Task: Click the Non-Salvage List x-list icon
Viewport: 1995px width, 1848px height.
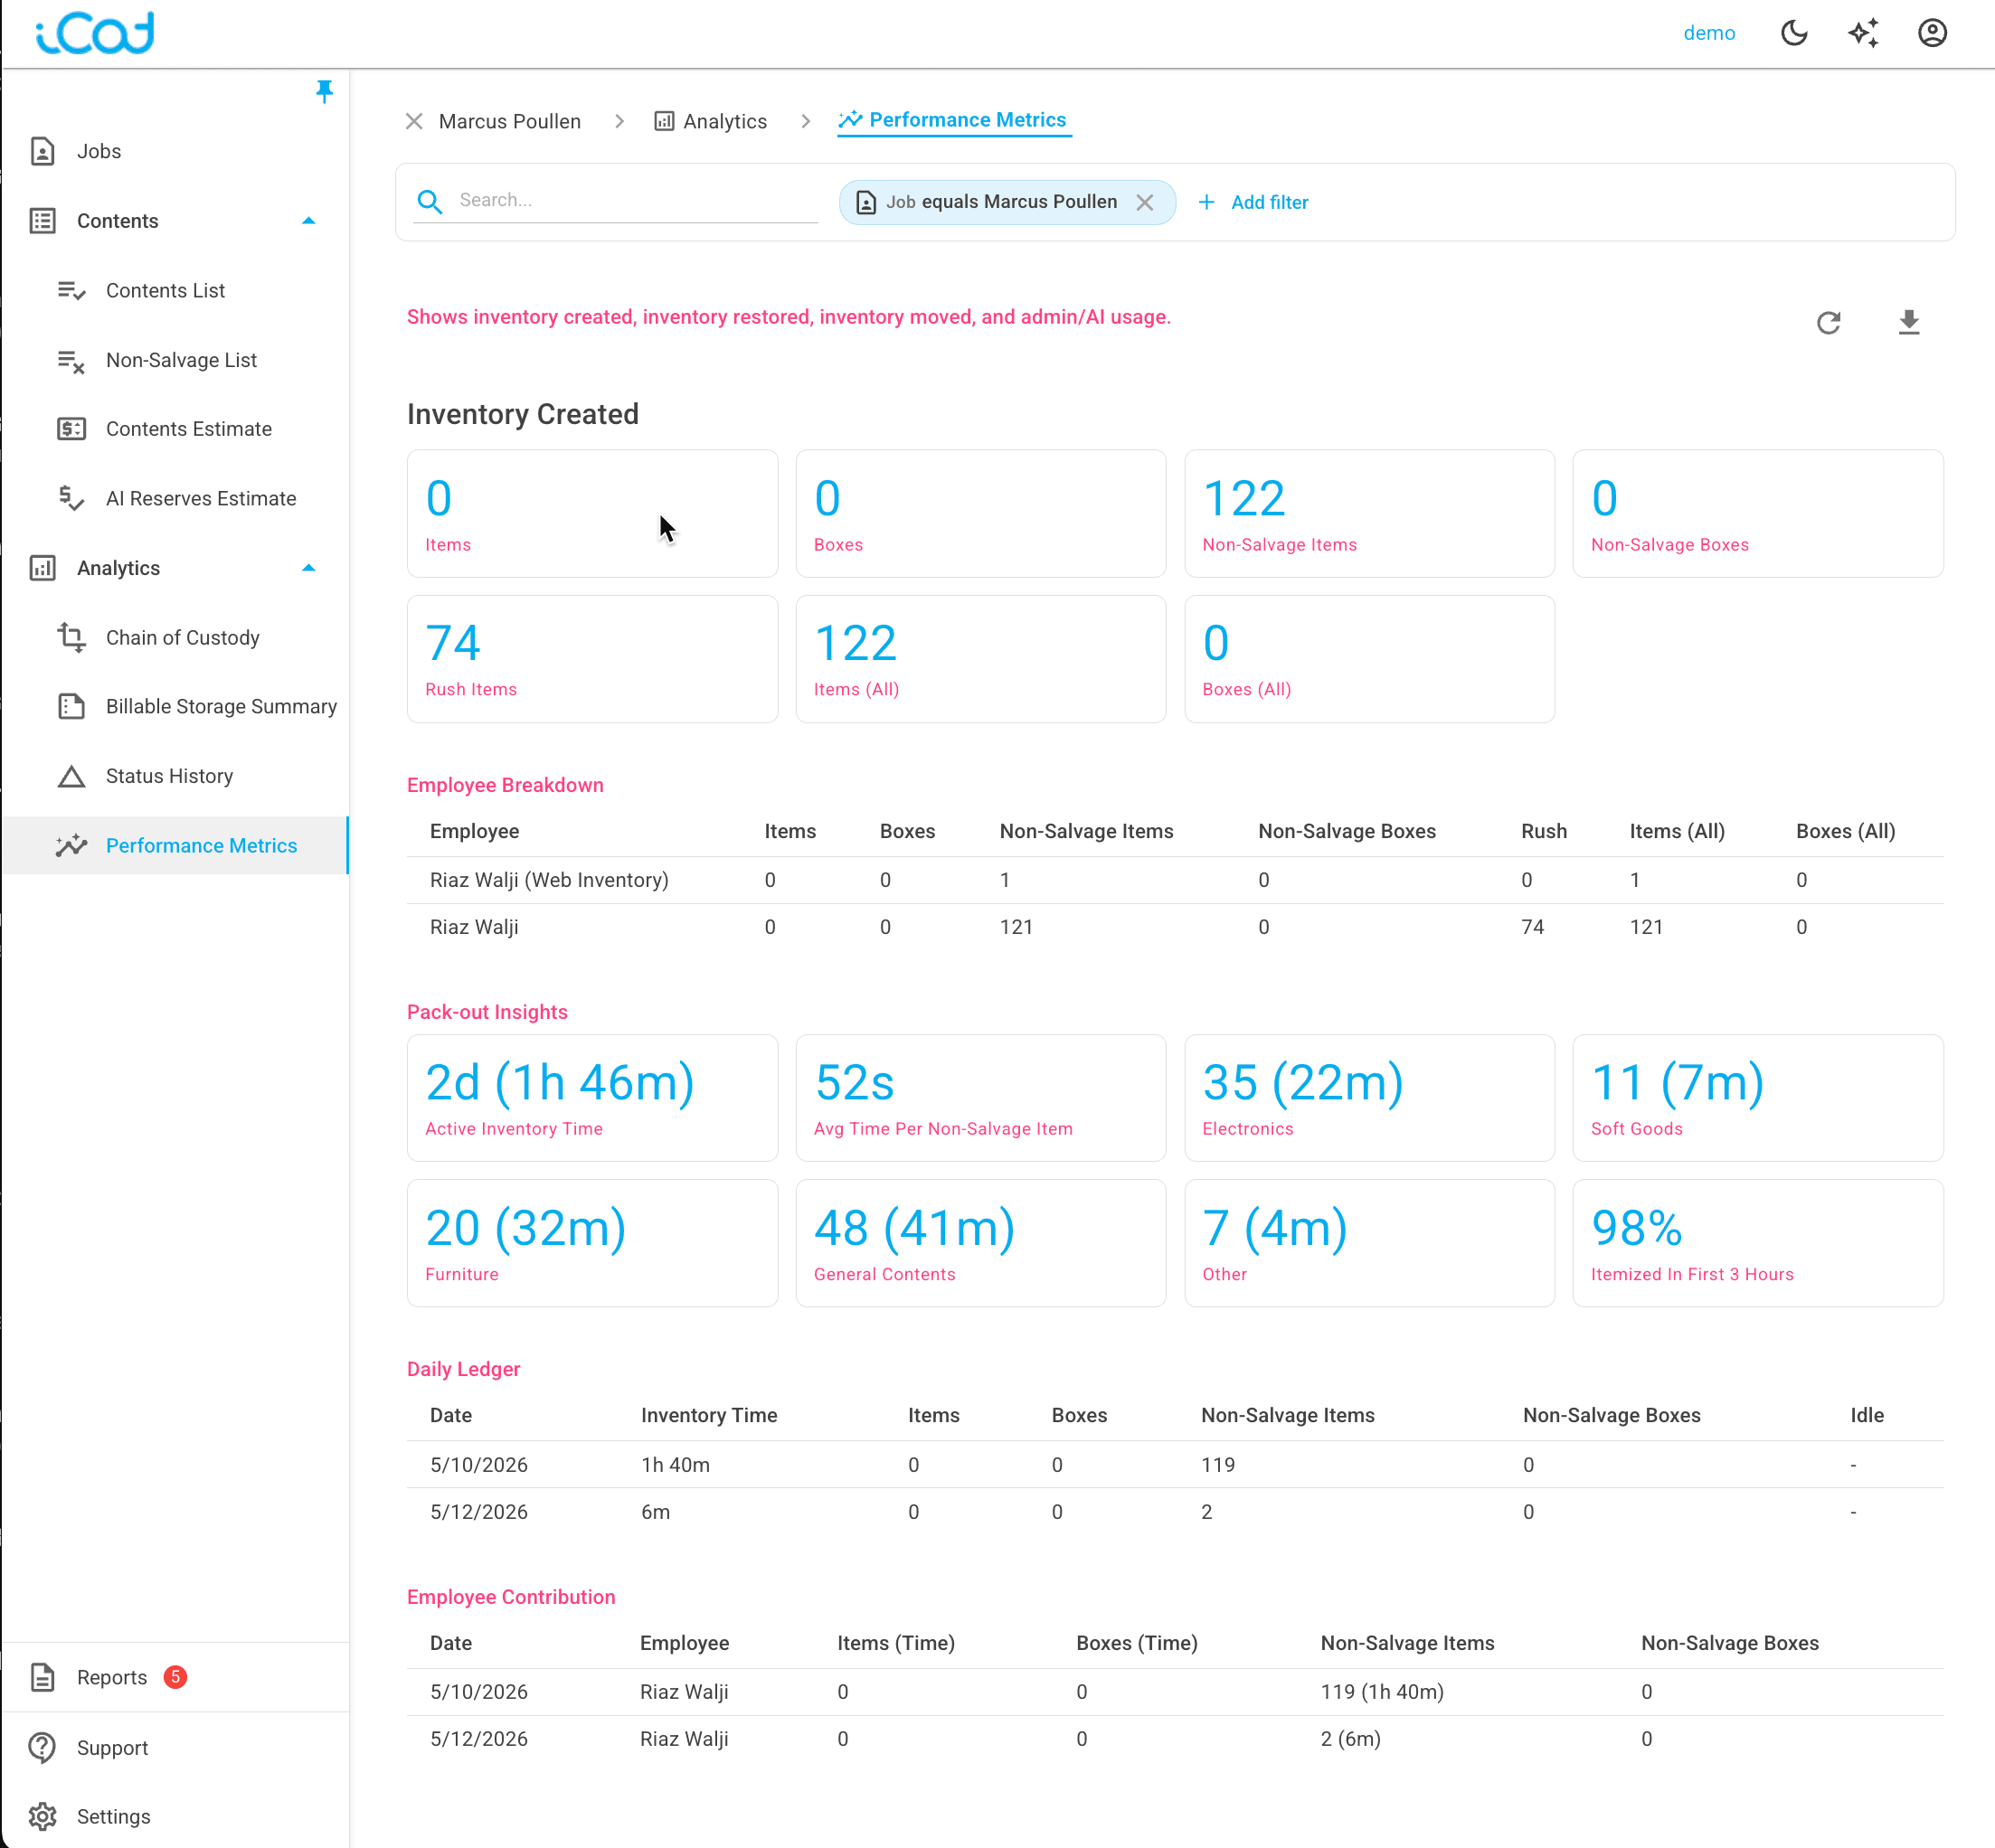Action: point(71,360)
